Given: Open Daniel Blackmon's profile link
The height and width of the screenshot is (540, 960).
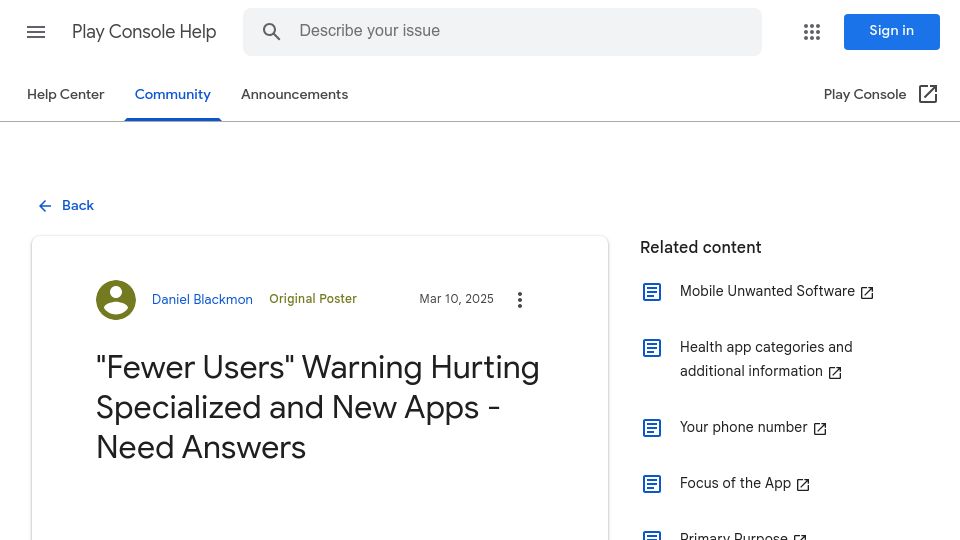Looking at the screenshot, I should [202, 299].
